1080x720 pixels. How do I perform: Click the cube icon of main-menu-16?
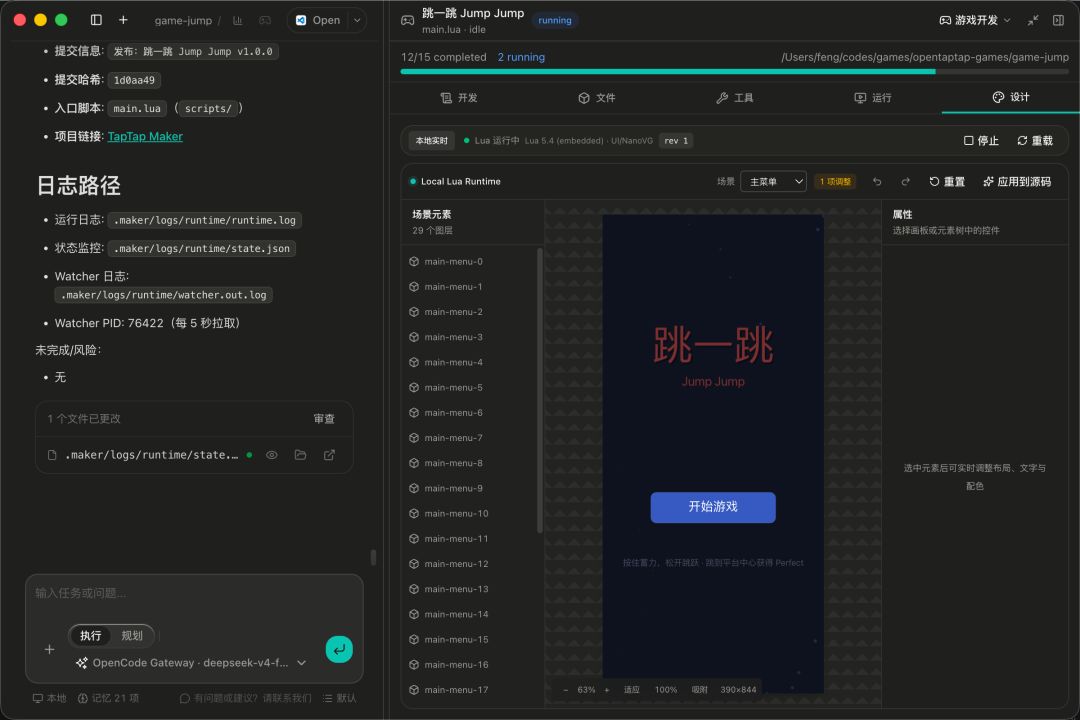point(414,665)
